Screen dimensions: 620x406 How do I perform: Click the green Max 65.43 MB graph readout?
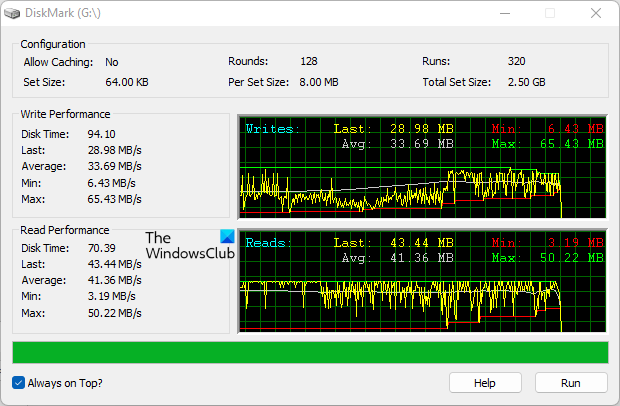point(548,144)
